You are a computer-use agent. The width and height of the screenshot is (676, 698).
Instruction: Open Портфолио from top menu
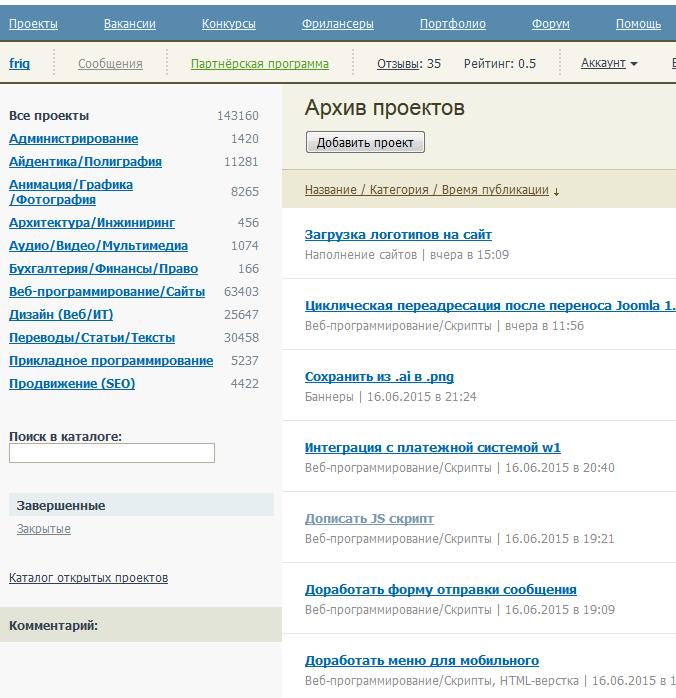pos(452,24)
